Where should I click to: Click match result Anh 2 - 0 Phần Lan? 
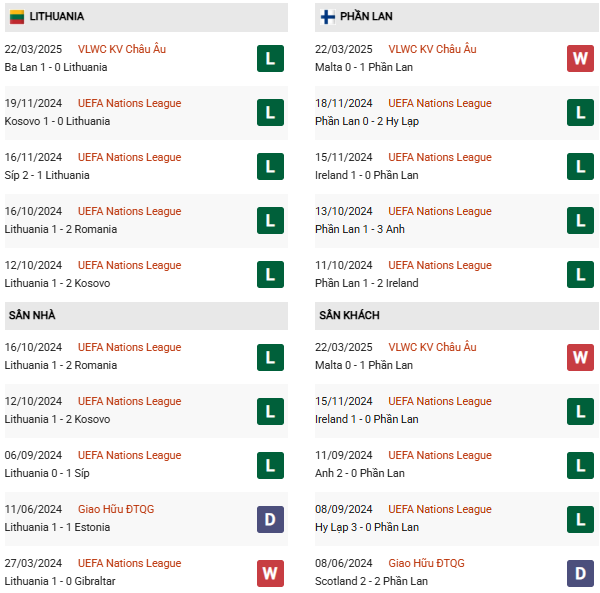click(360, 473)
